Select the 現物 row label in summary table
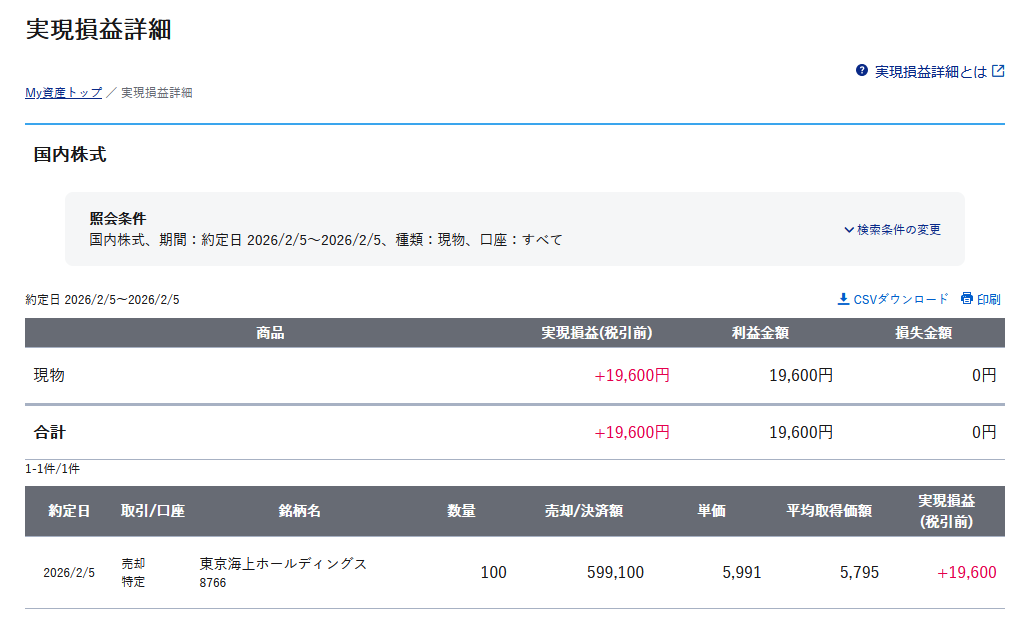 [49, 376]
